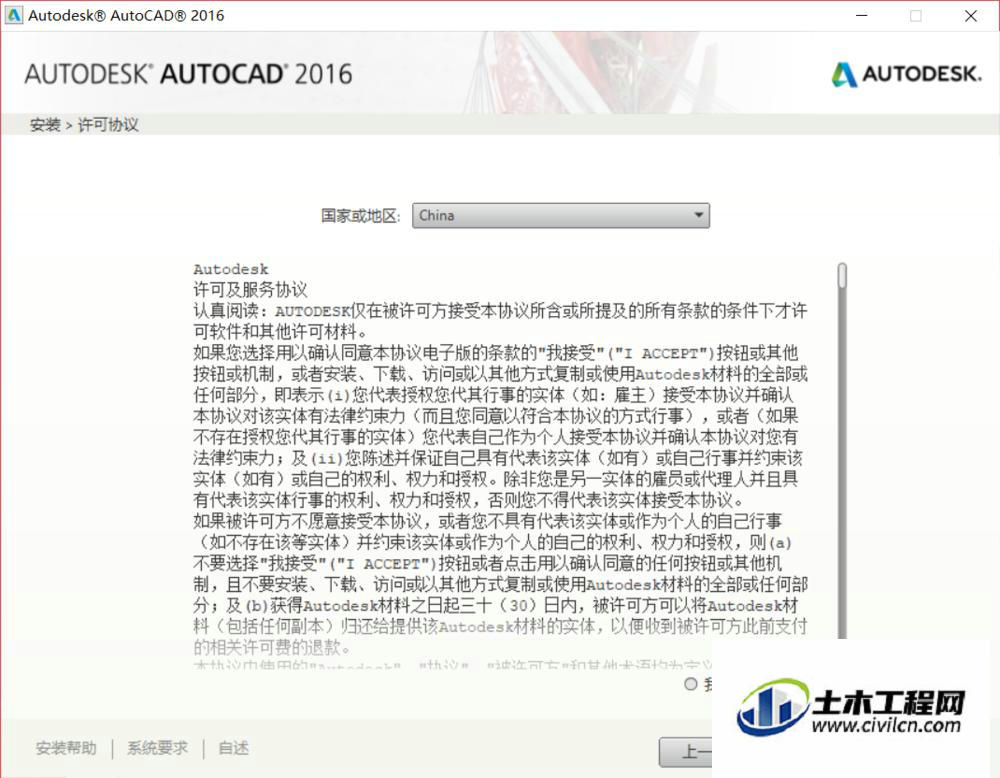
Task: Open the 系统要求 system requirements link
Action: click(158, 748)
